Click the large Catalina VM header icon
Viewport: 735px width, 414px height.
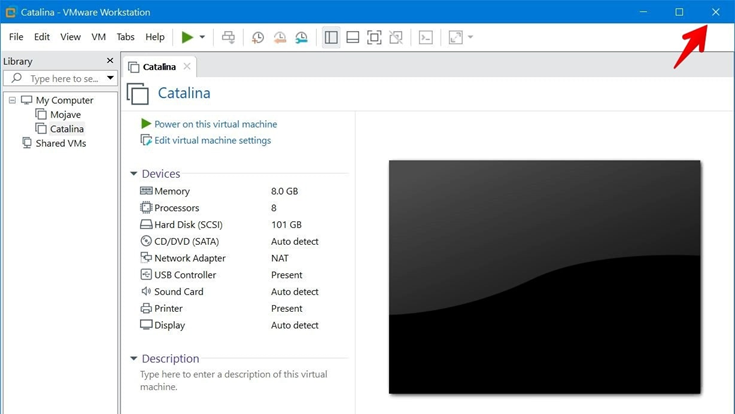tap(138, 93)
